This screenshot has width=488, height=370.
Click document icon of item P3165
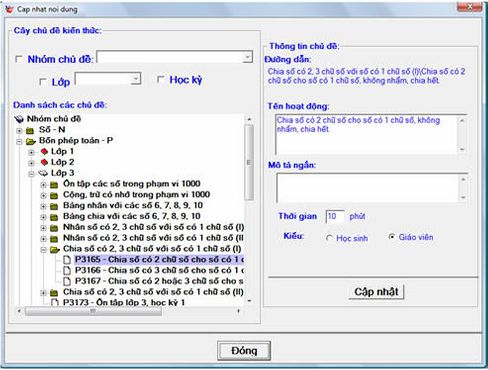[x=67, y=260]
